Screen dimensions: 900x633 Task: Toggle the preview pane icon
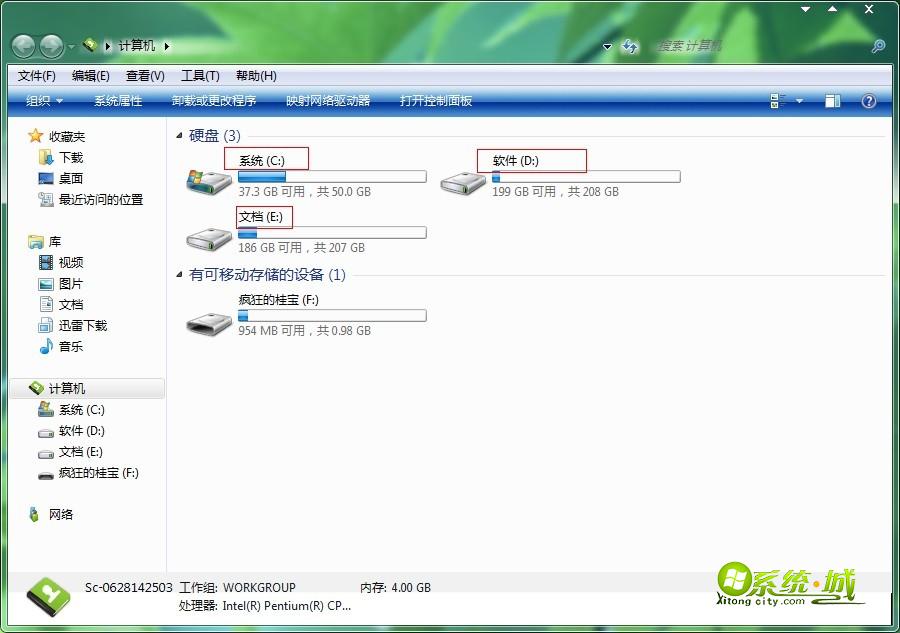click(x=832, y=101)
